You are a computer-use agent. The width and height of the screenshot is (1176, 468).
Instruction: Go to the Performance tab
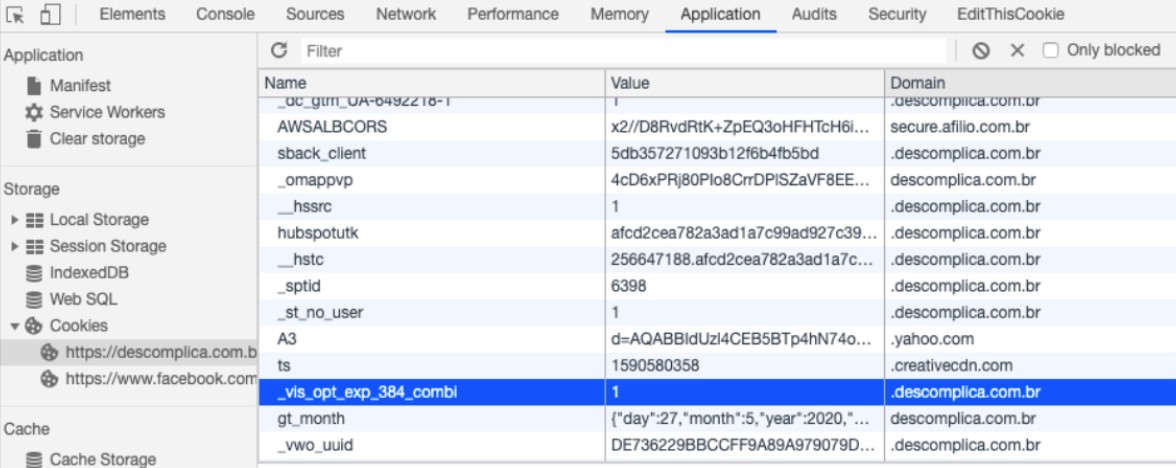point(513,14)
